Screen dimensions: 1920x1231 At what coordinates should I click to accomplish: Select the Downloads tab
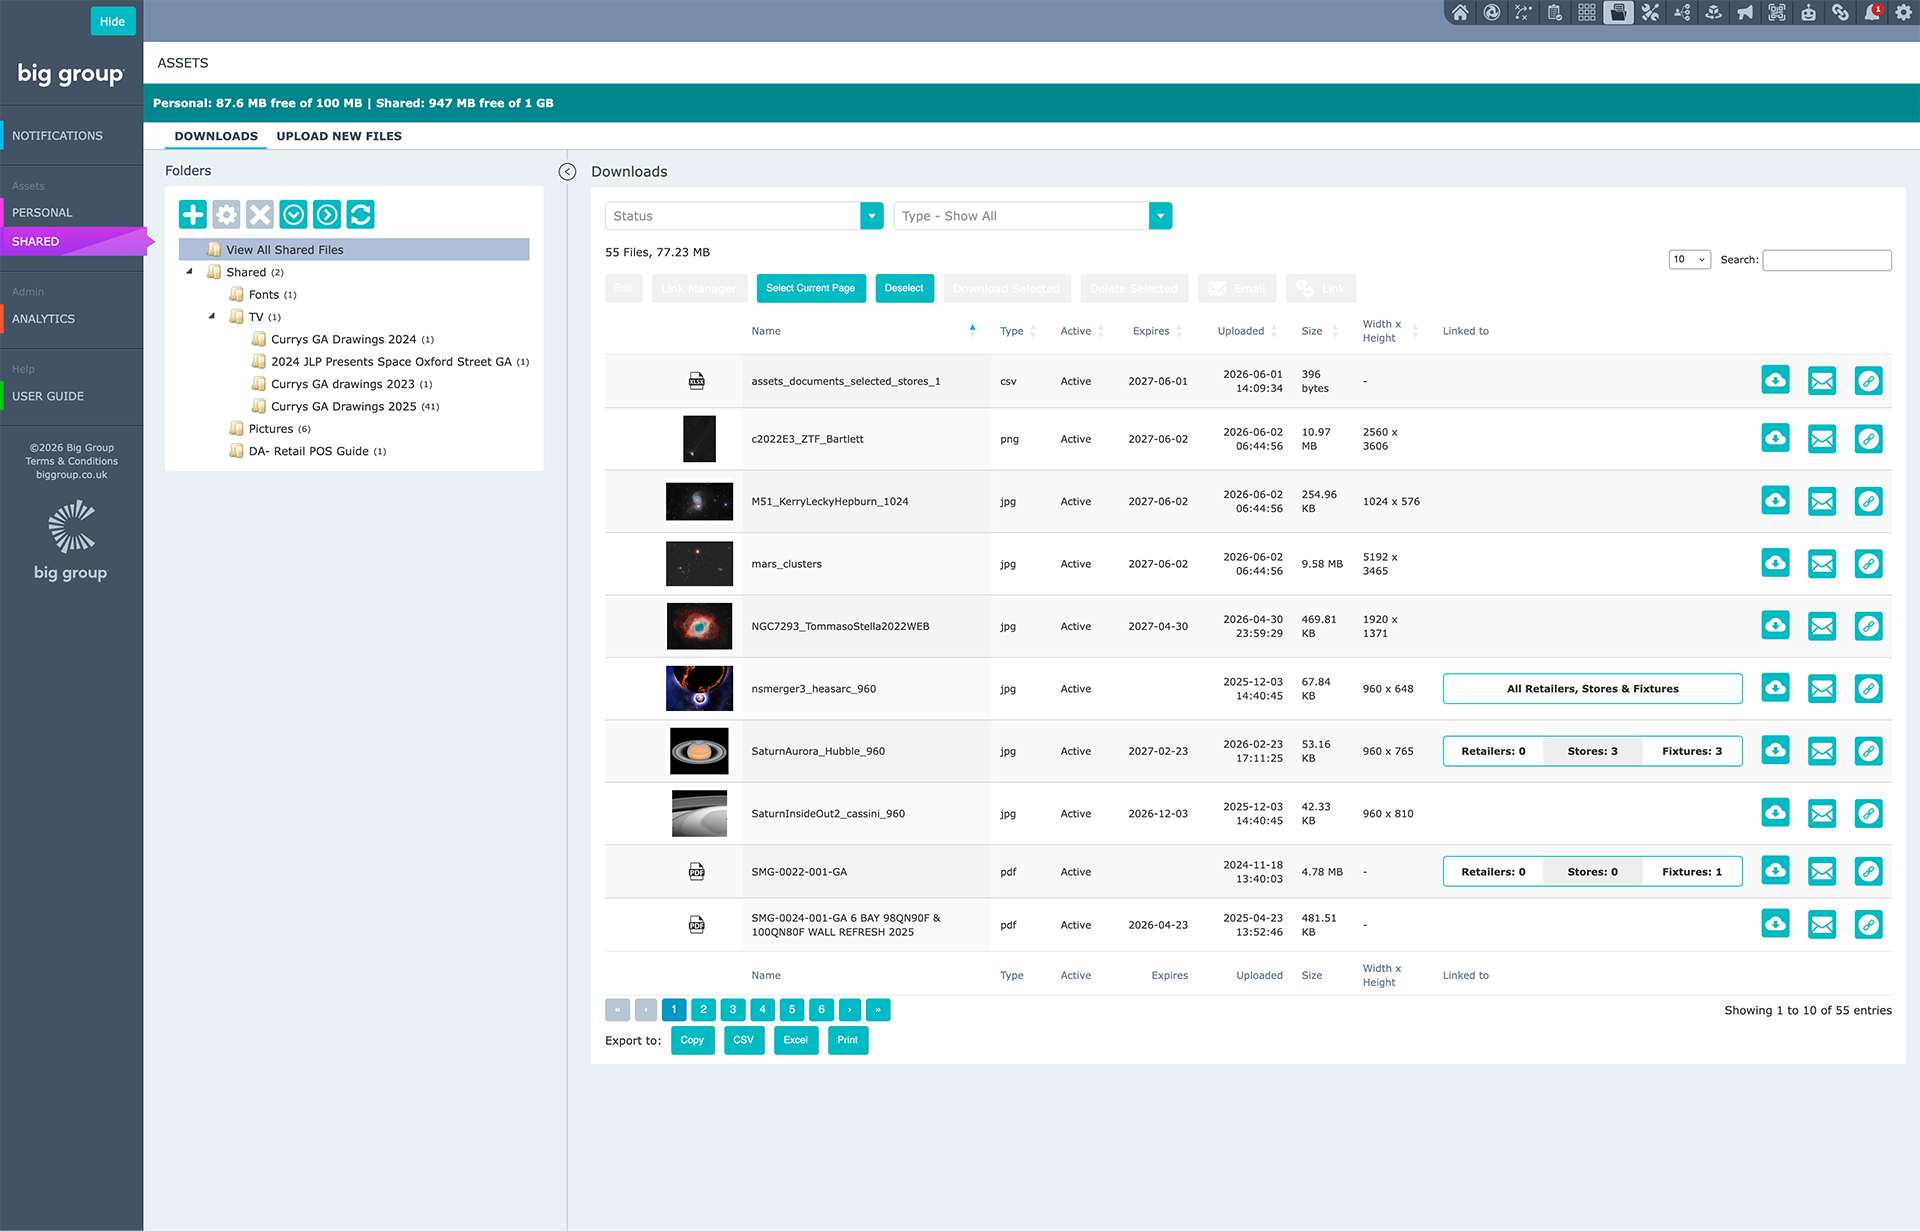pyautogui.click(x=216, y=136)
